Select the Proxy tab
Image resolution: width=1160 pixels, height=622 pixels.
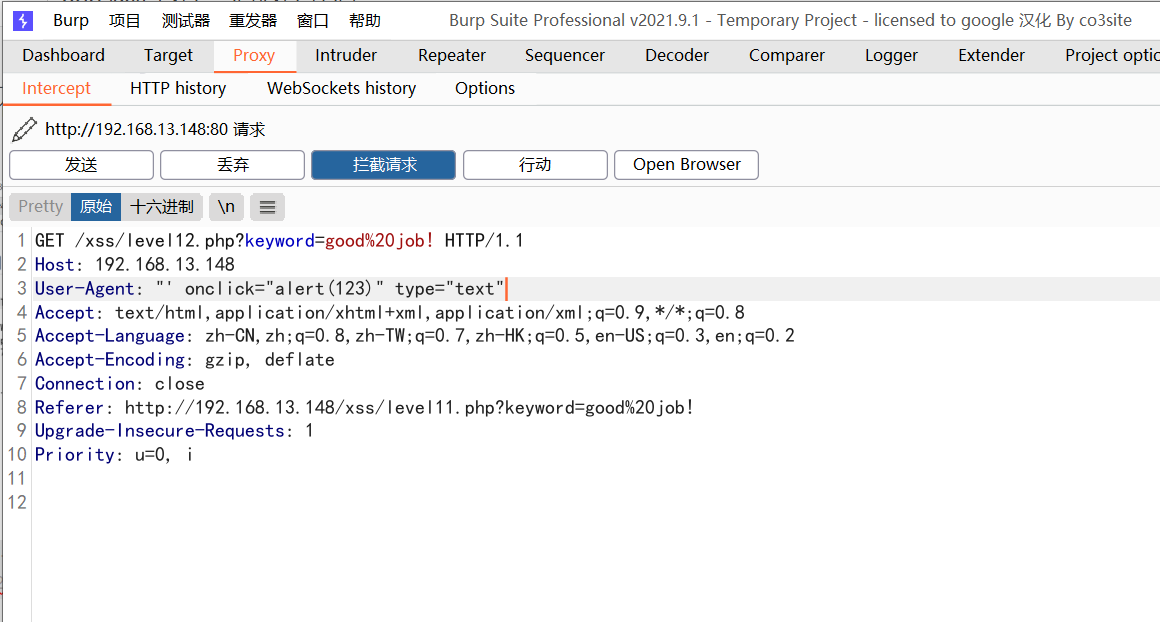coord(254,55)
